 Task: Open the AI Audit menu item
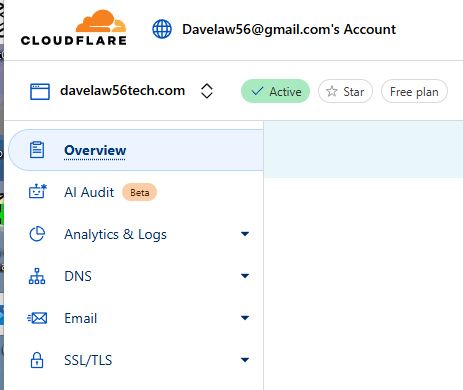pyautogui.click(x=136, y=192)
